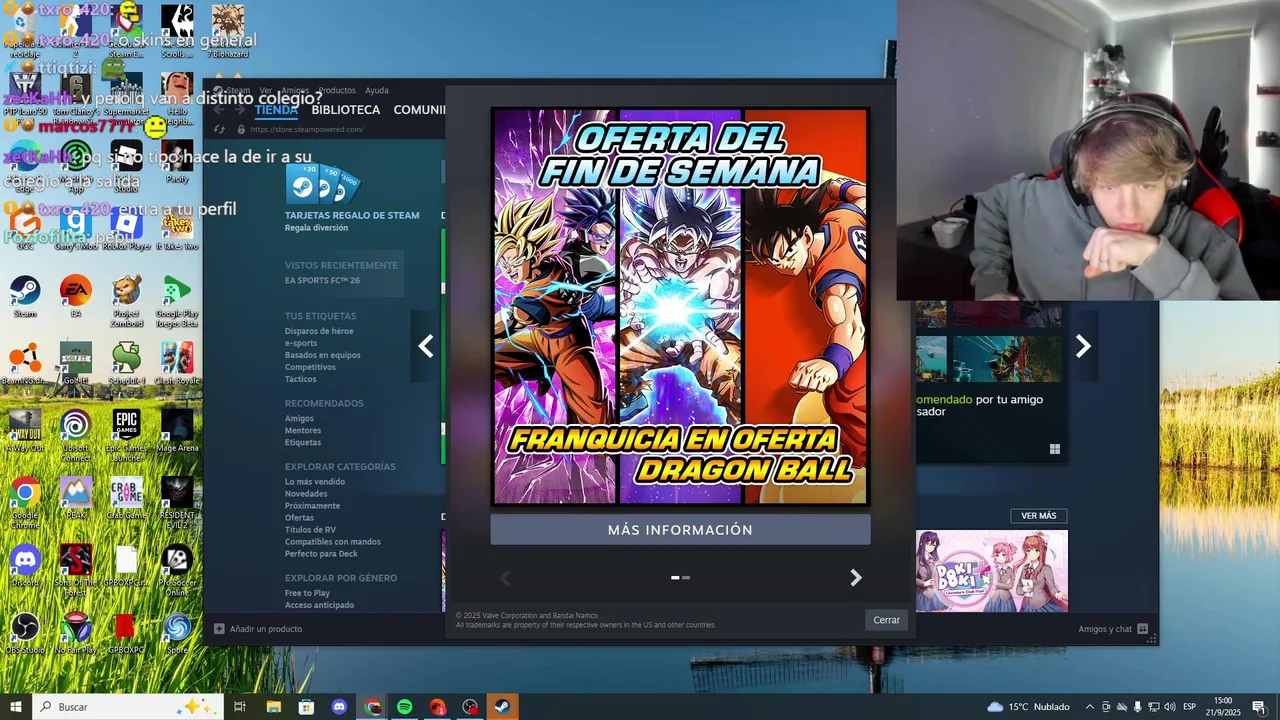This screenshot has width=1280, height=720.
Task: Open Spotify from the taskbar
Action: (405, 707)
